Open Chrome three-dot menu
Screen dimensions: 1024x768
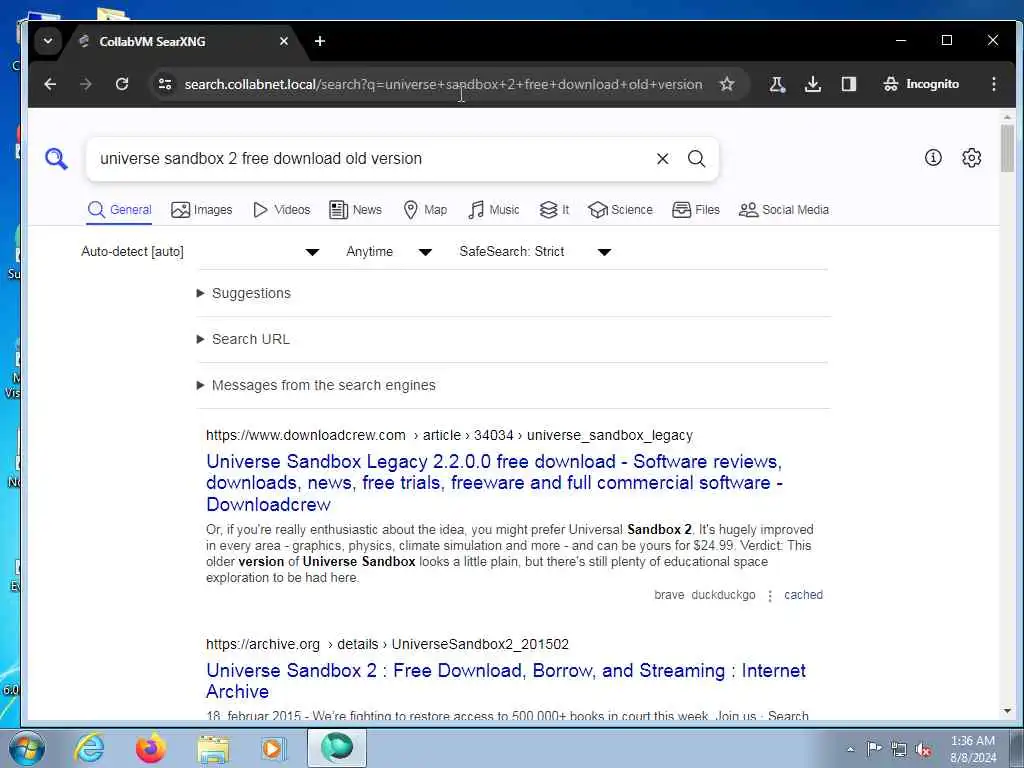(x=993, y=84)
